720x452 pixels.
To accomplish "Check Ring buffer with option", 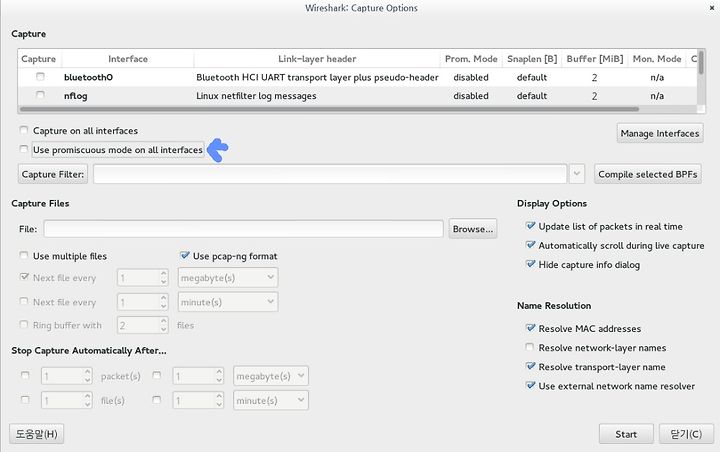I will (x=24, y=325).
